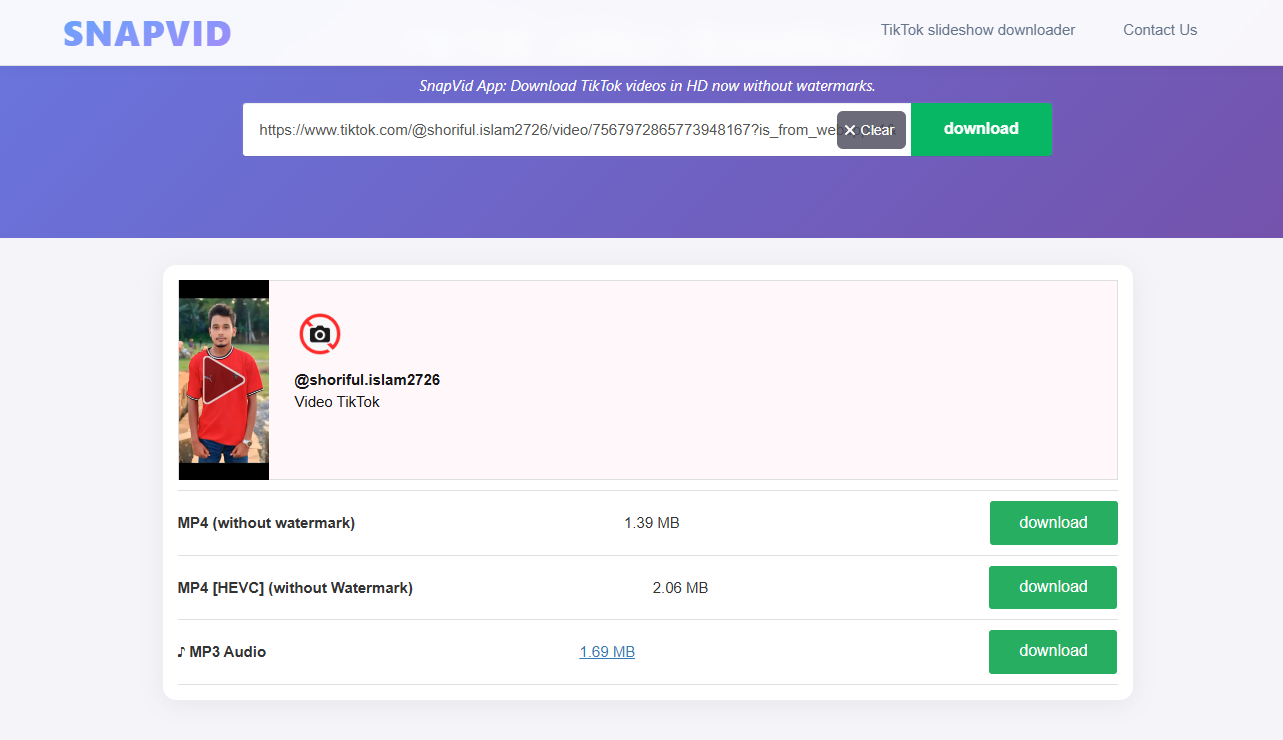Focus the TikTok URL input field
This screenshot has height=740, width=1283.
[x=540, y=130]
